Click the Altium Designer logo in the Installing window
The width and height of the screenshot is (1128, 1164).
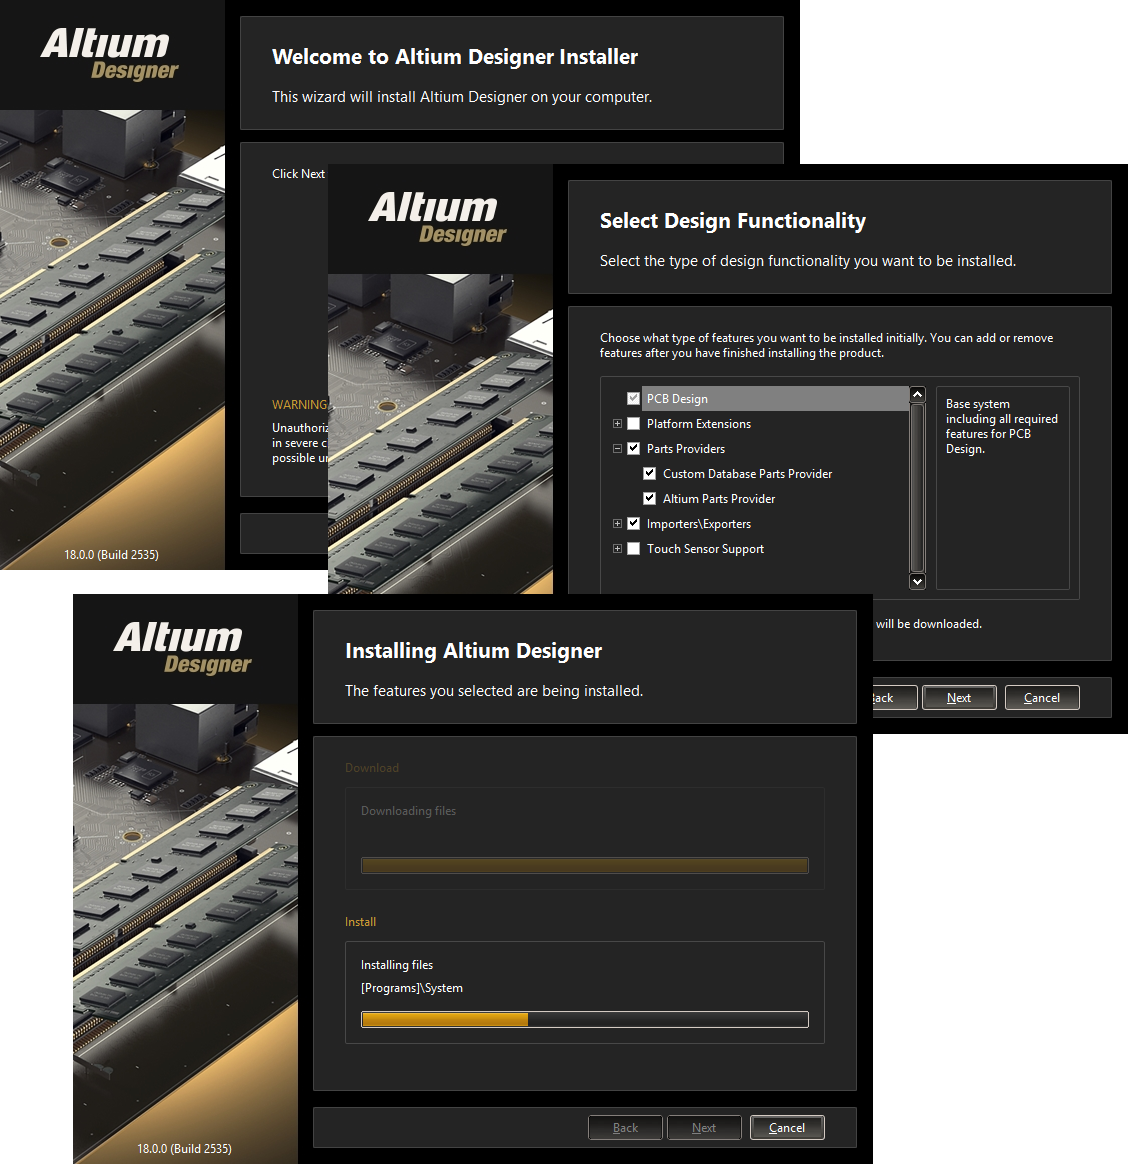tap(182, 648)
